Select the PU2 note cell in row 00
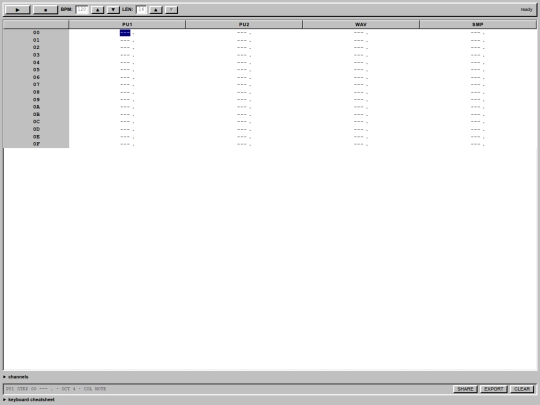540x405 pixels. pyautogui.click(x=242, y=33)
